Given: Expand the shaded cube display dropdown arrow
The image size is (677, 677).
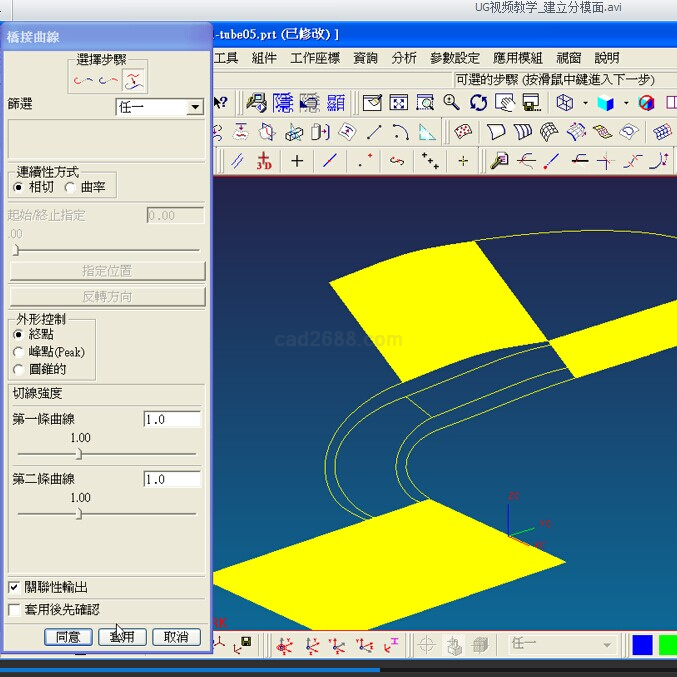Looking at the screenshot, I should point(625,103).
